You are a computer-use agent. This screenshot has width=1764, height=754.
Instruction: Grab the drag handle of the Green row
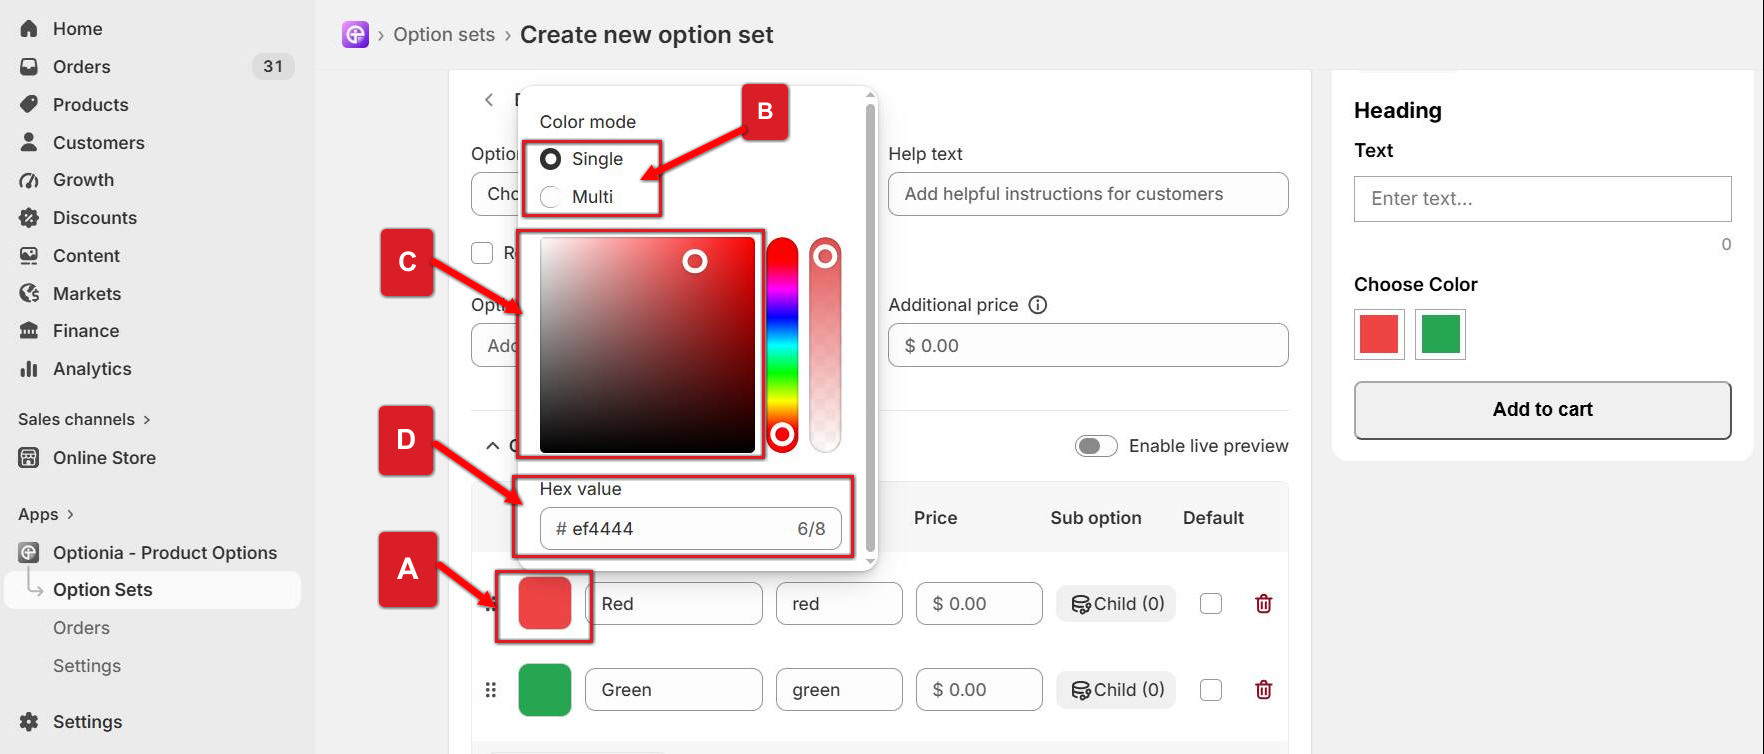[x=490, y=690]
